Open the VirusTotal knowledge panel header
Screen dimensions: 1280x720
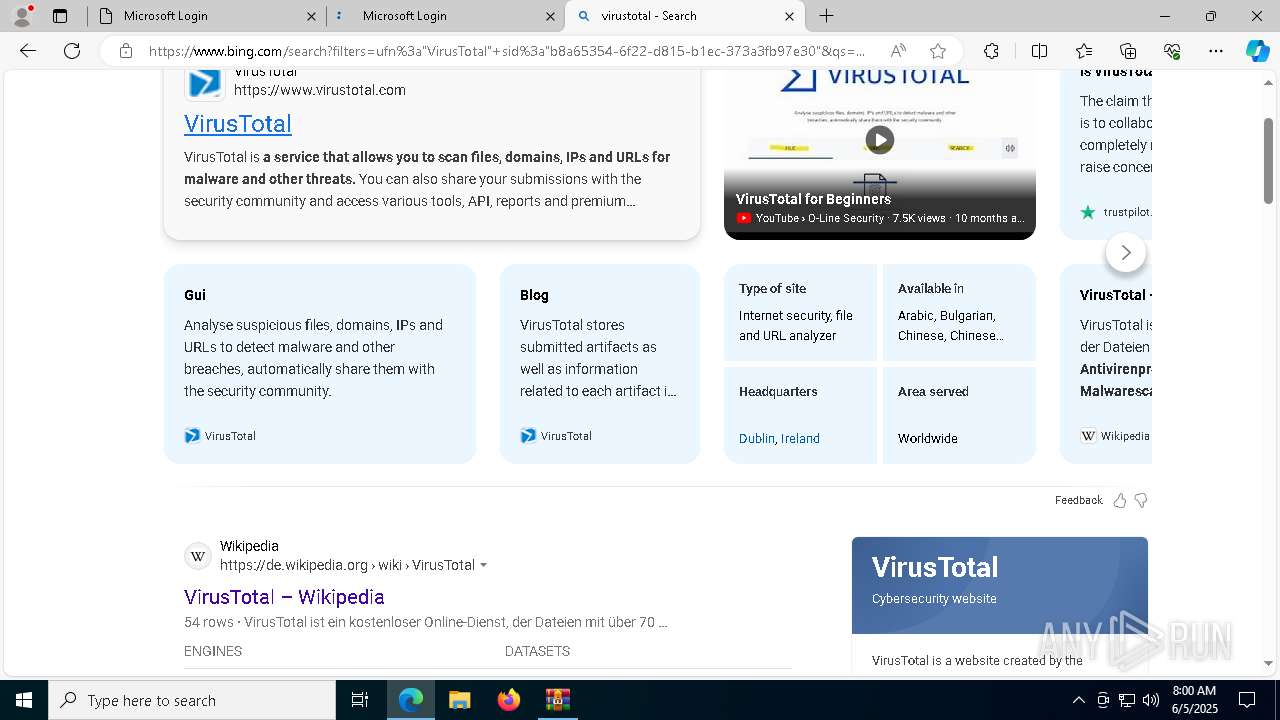(1000, 586)
